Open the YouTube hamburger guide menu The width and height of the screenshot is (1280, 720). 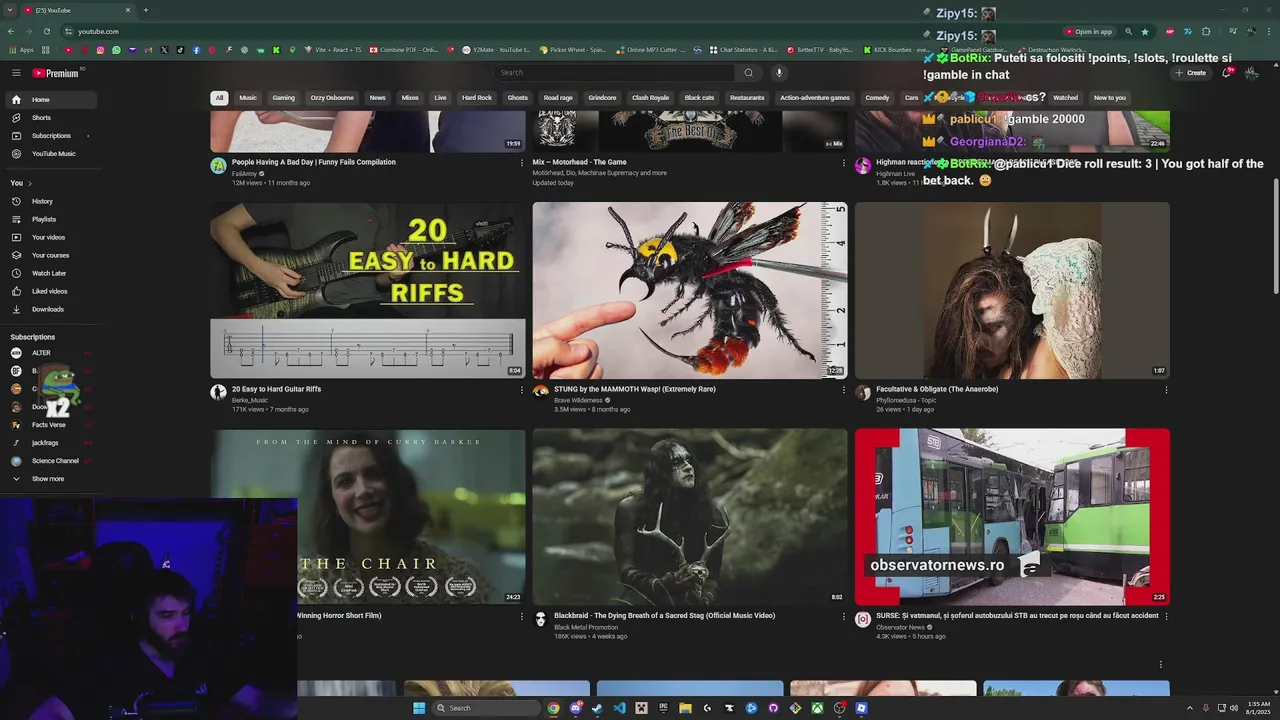click(16, 73)
